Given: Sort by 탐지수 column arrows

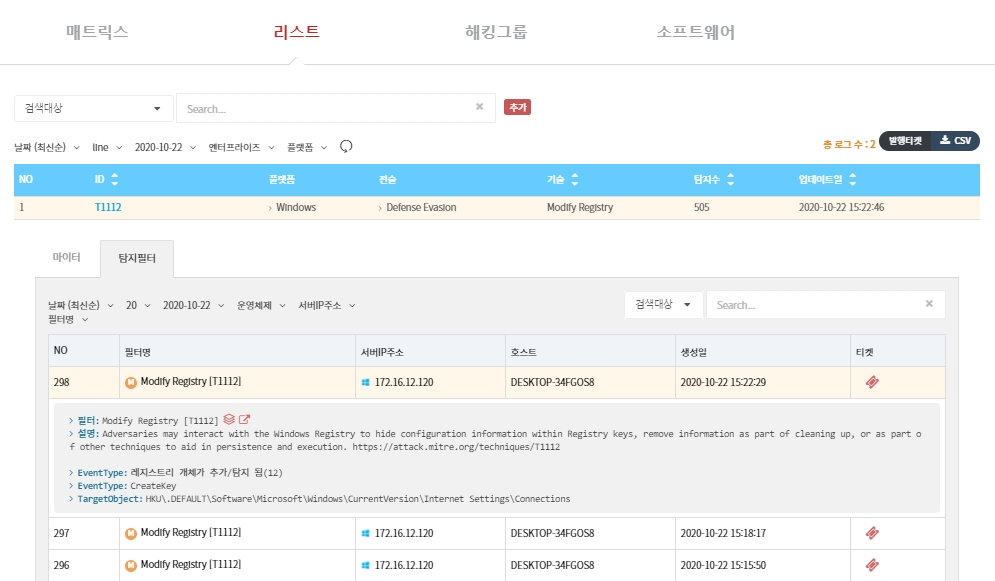Looking at the screenshot, I should [x=730, y=180].
